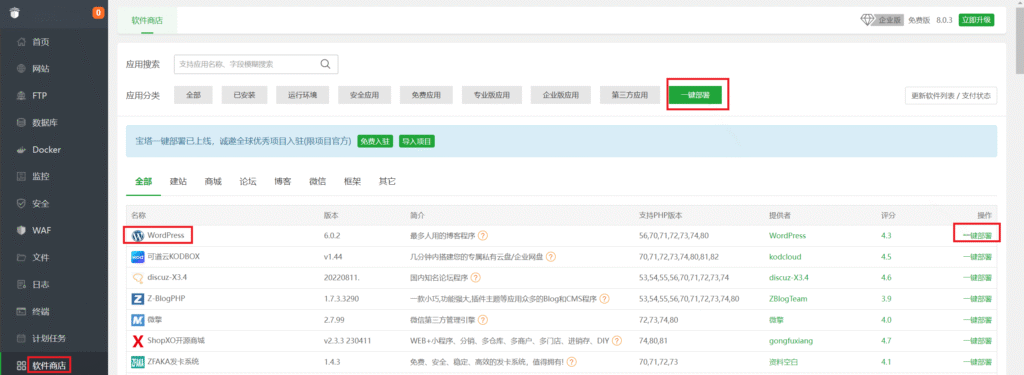Click help icon in the ShopXO row

tap(616, 341)
